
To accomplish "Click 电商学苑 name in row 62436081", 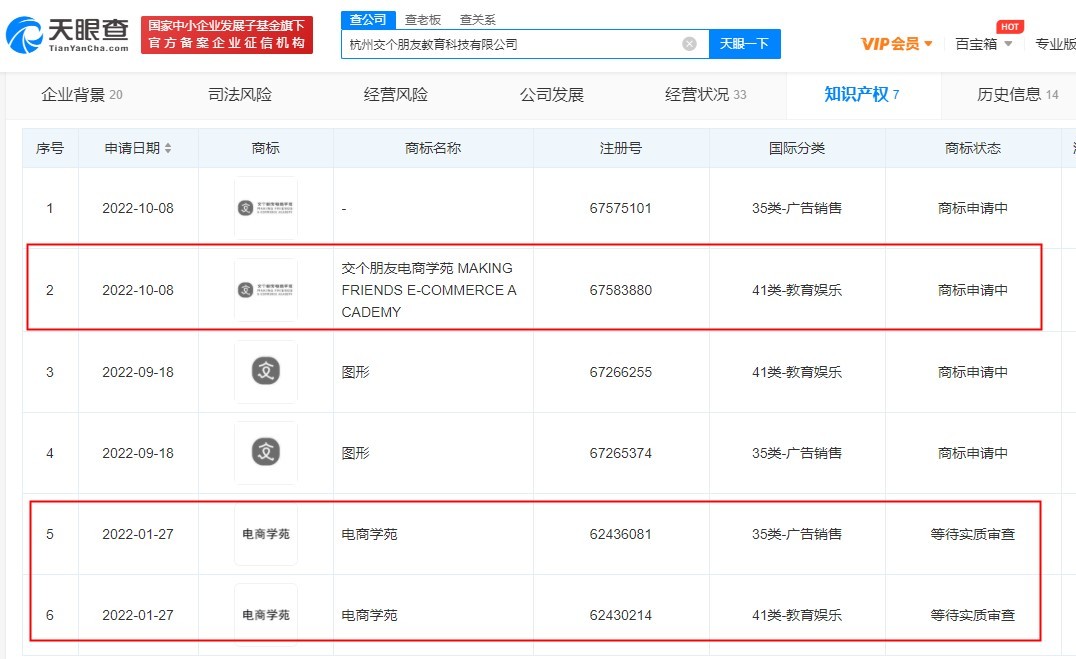I will pos(369,534).
